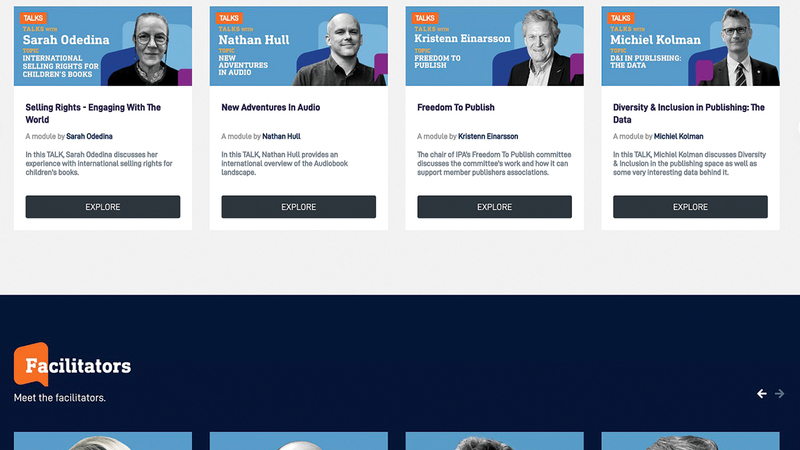Screen dimensions: 800x450
Task: Explore the Diversity & Inclusion module
Action: click(x=690, y=207)
